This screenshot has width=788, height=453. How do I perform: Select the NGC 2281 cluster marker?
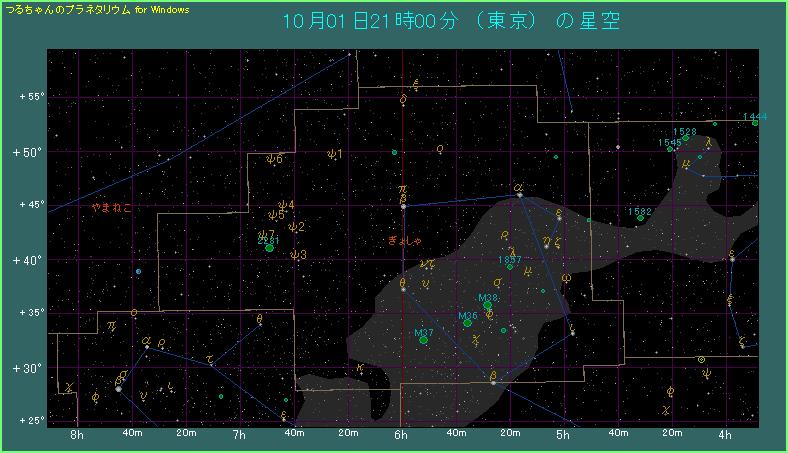[269, 247]
